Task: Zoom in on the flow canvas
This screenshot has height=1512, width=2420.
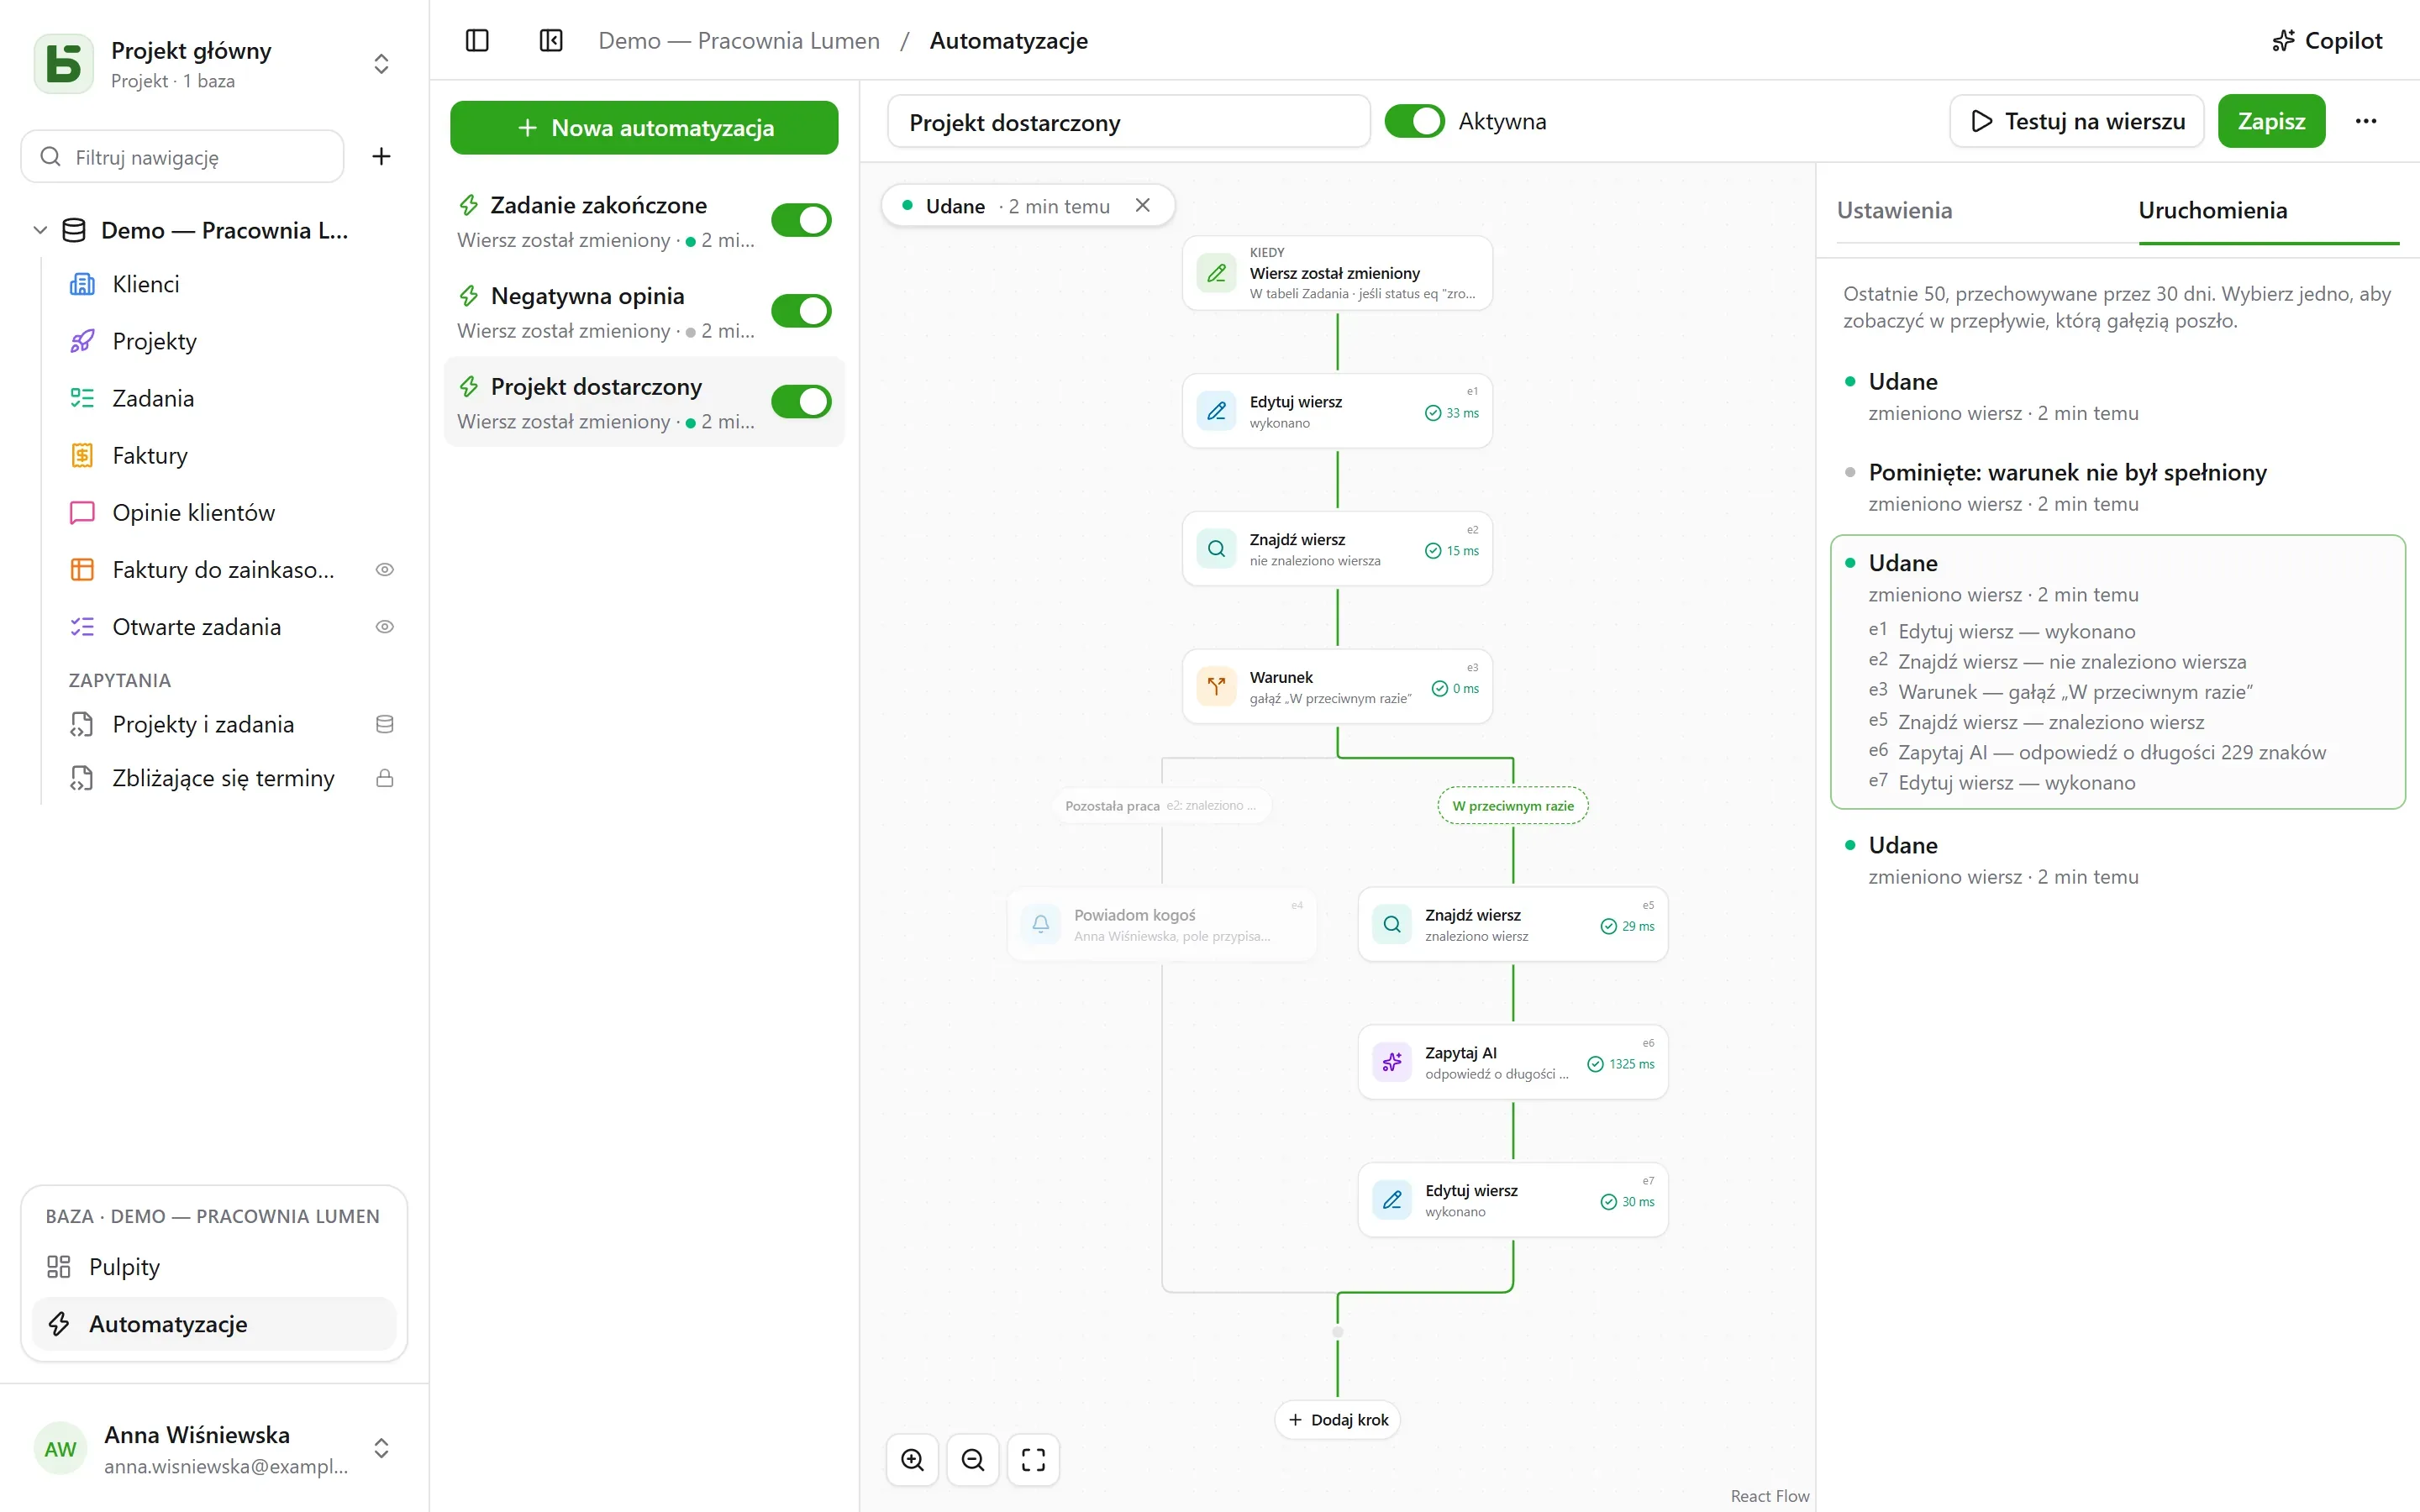Action: coord(912,1460)
